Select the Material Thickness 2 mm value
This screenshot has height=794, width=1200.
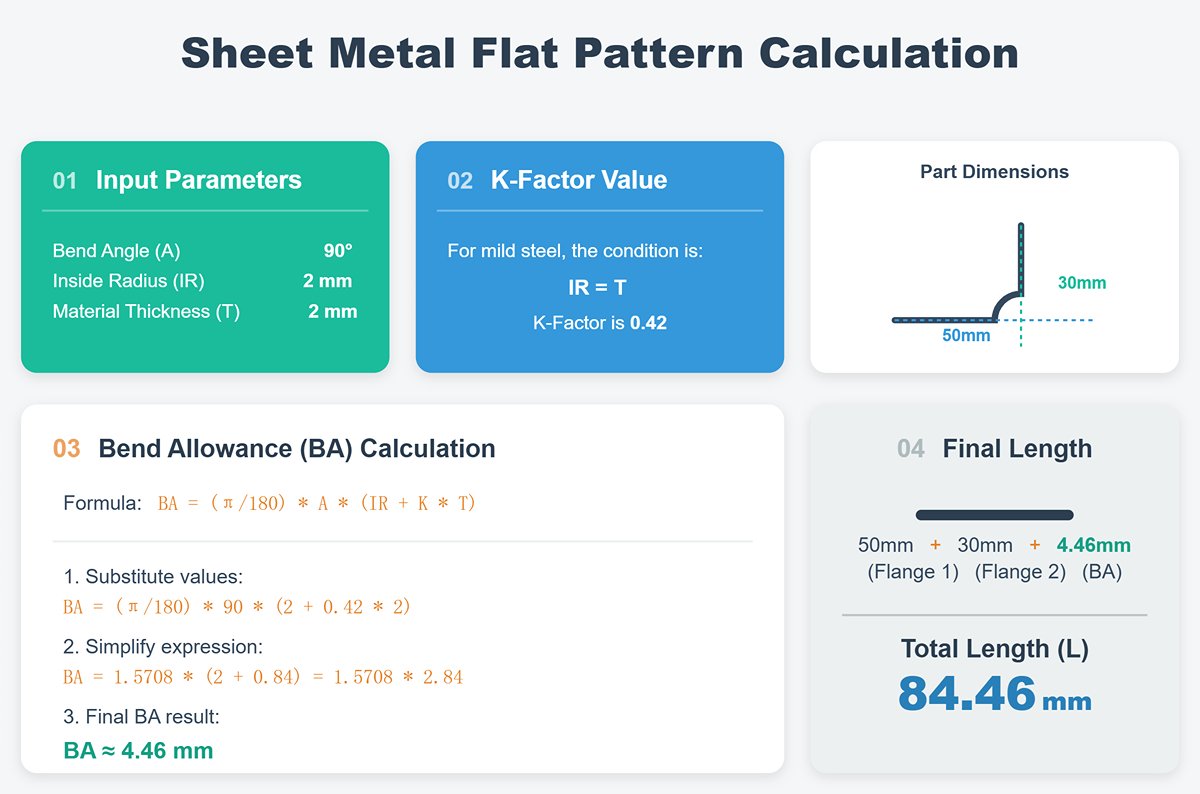coord(333,311)
